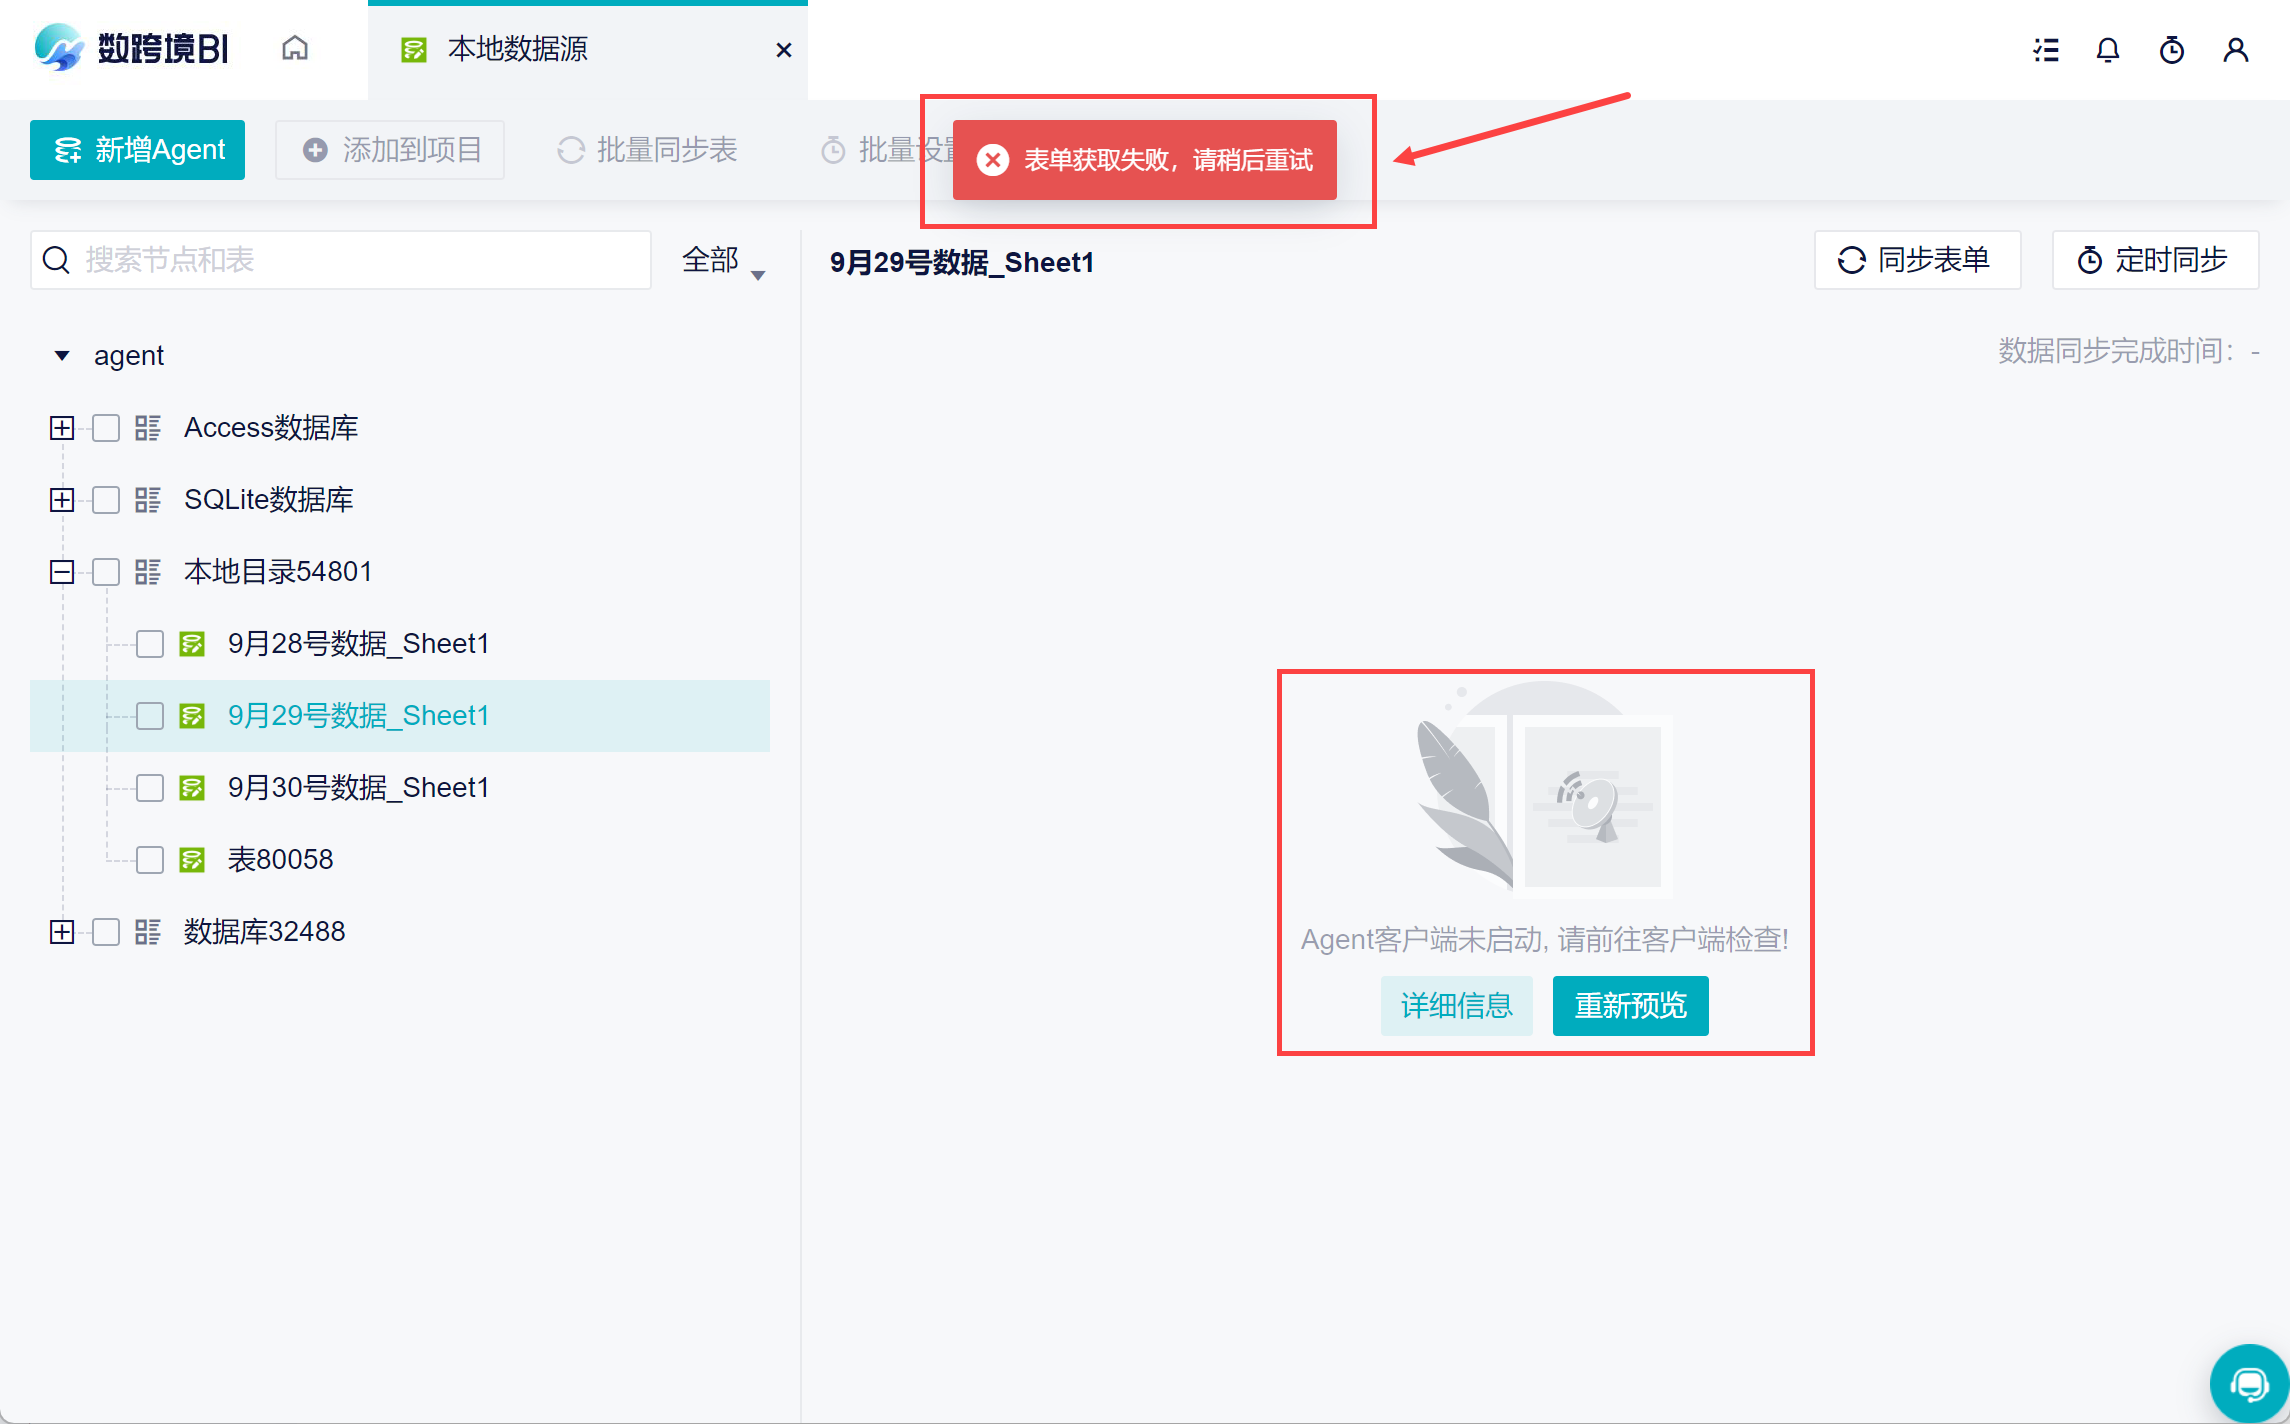Click the search magnifier icon

(x=57, y=260)
